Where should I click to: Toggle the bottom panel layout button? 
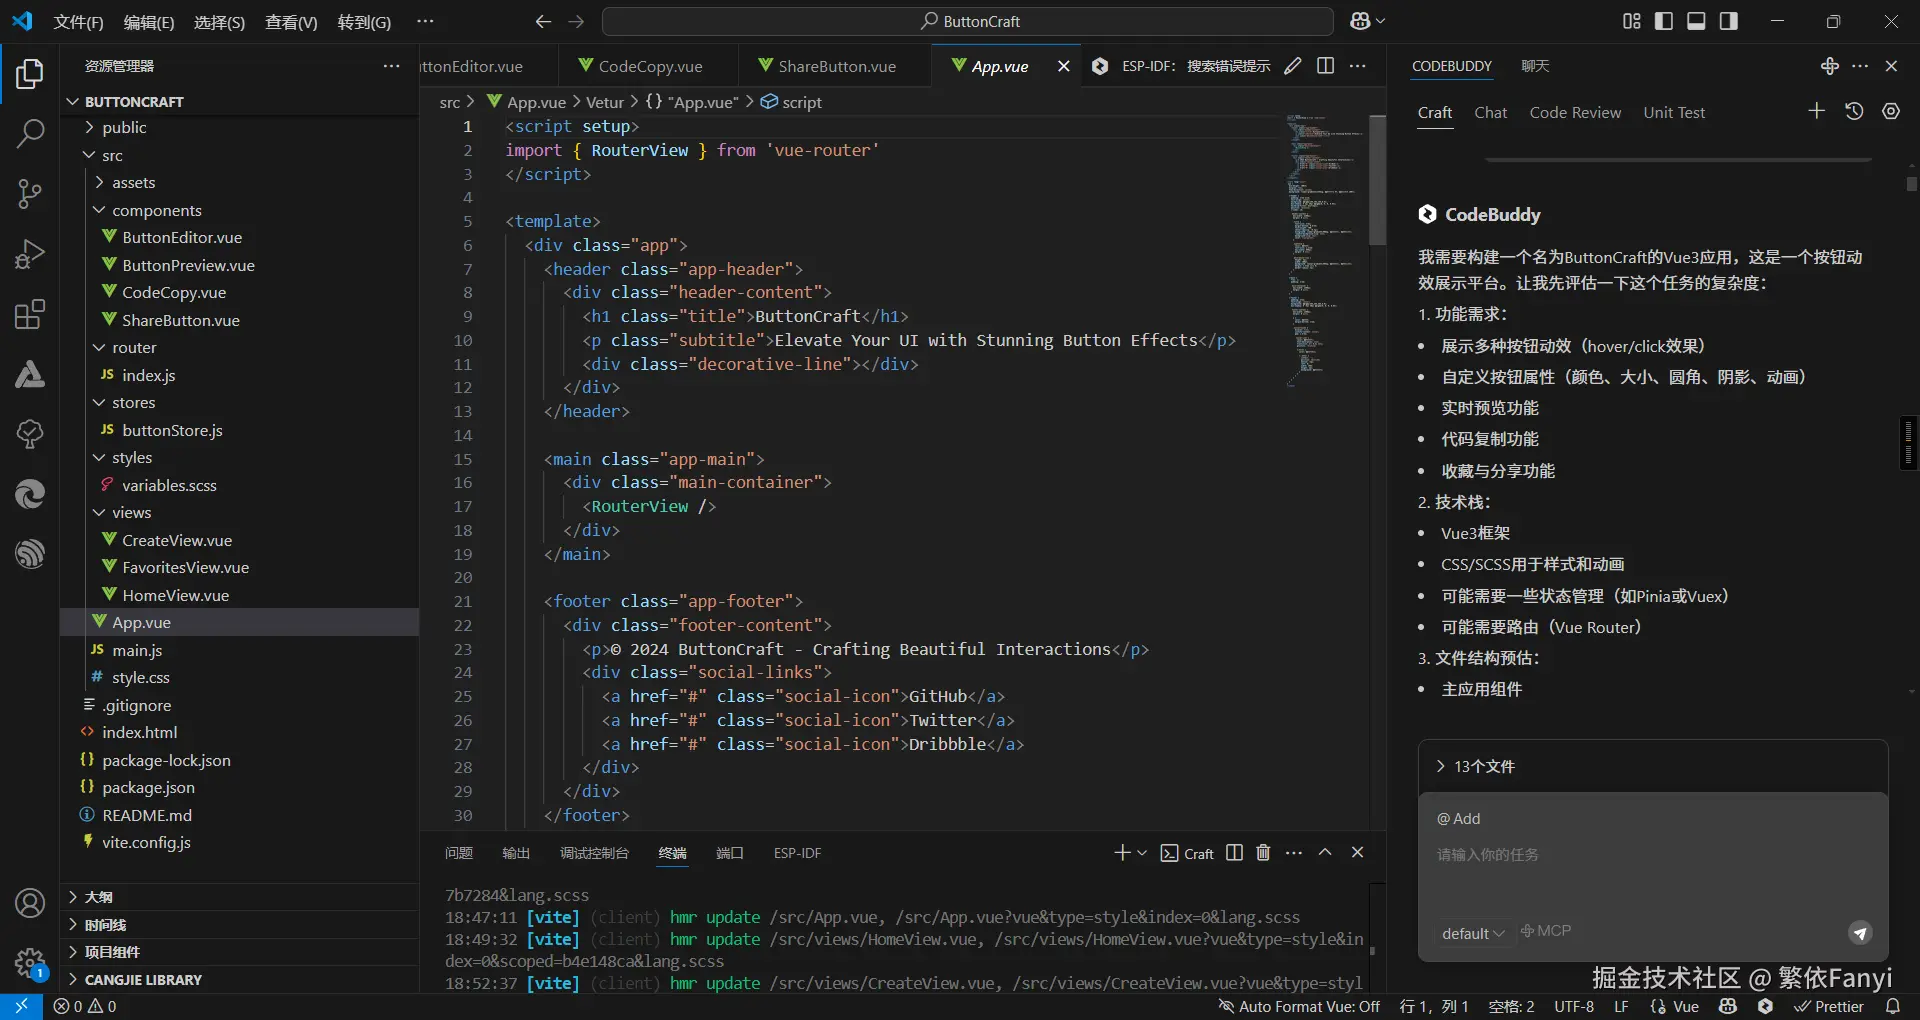tap(1696, 21)
